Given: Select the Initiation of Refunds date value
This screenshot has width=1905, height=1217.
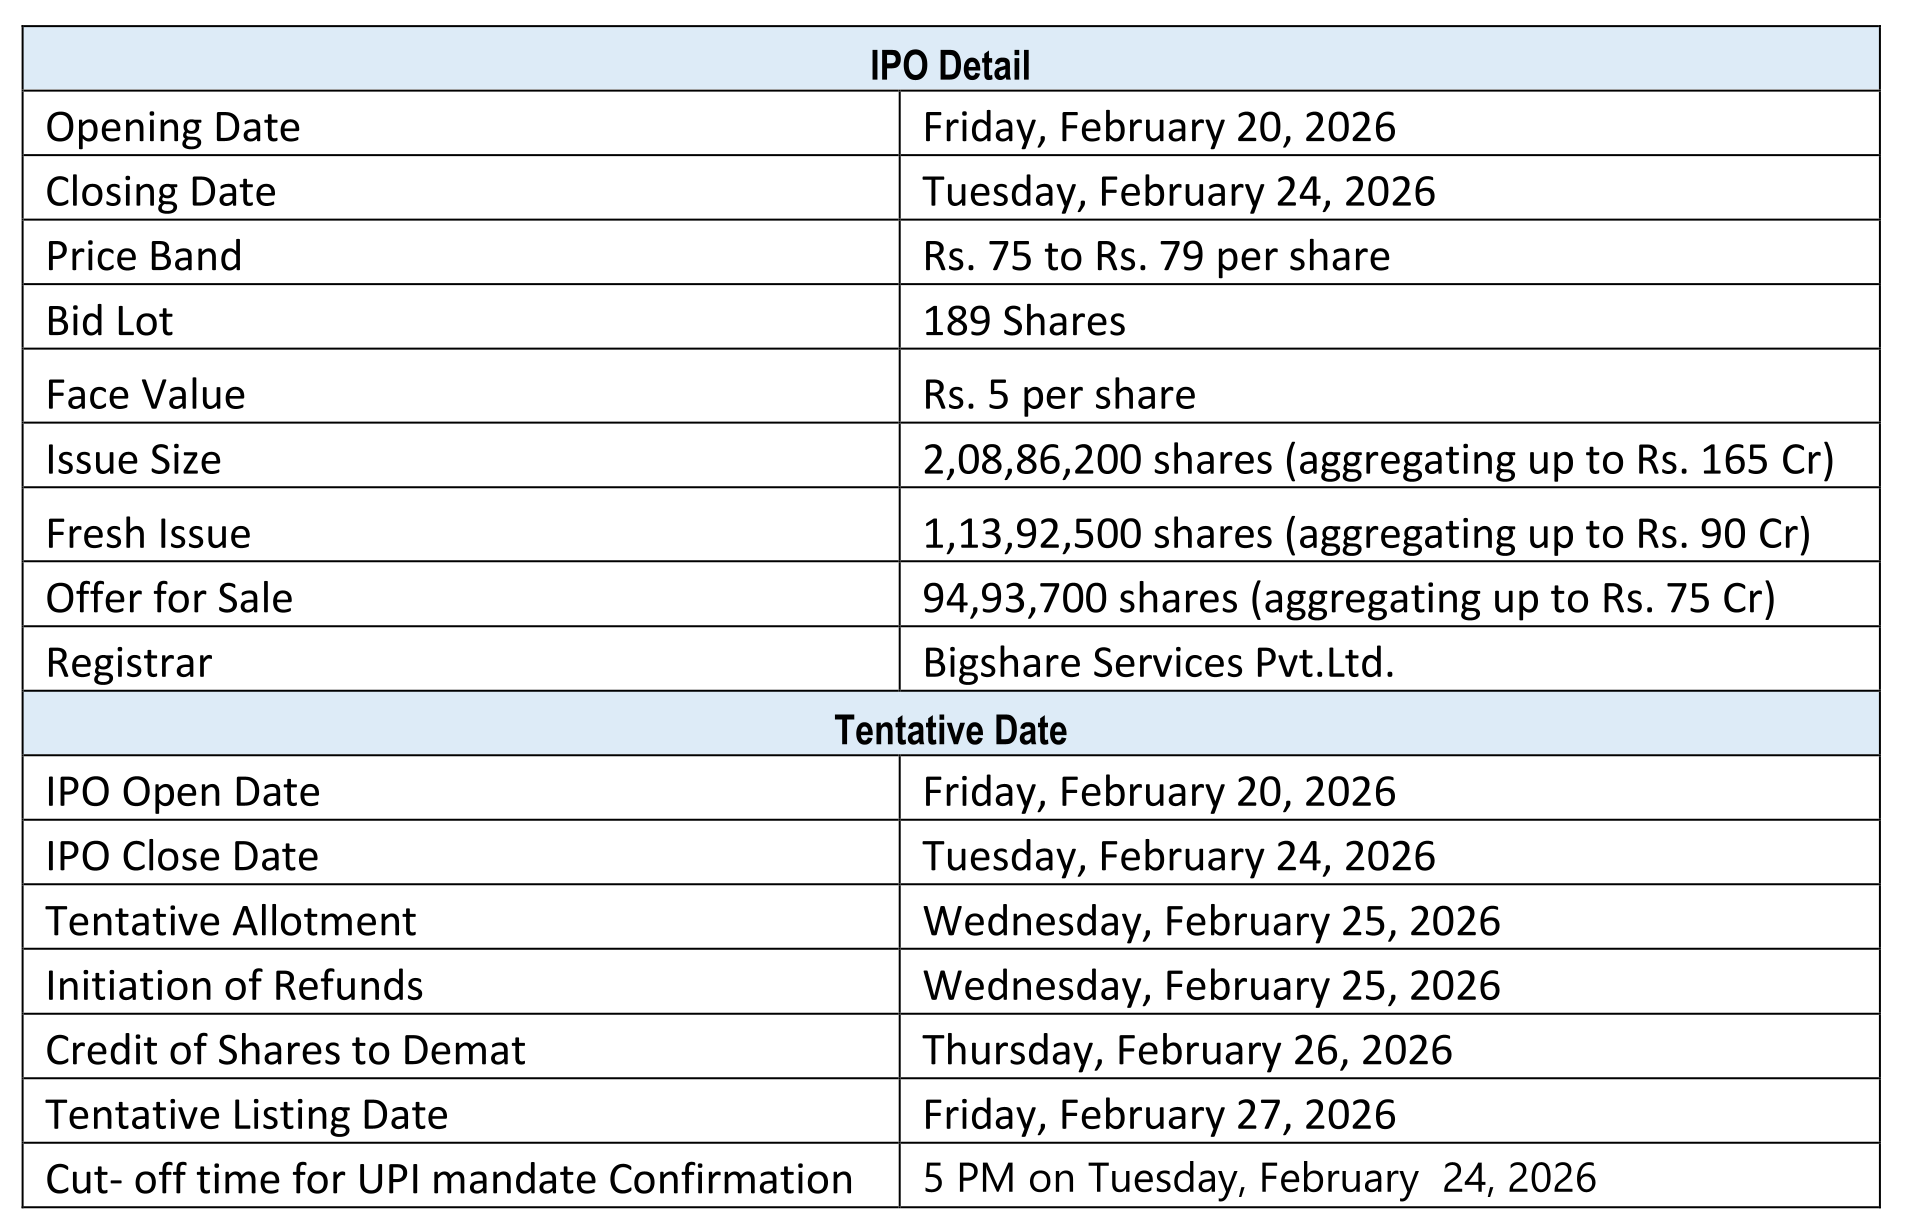Looking at the screenshot, I should click(x=1211, y=985).
